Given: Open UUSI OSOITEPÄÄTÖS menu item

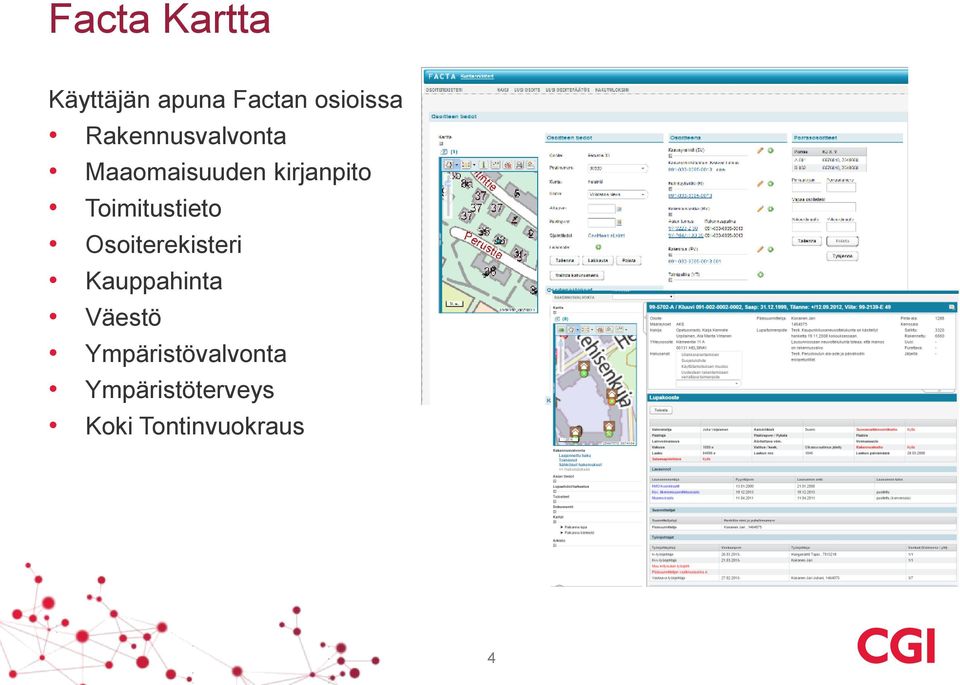Looking at the screenshot, I should (568, 90).
